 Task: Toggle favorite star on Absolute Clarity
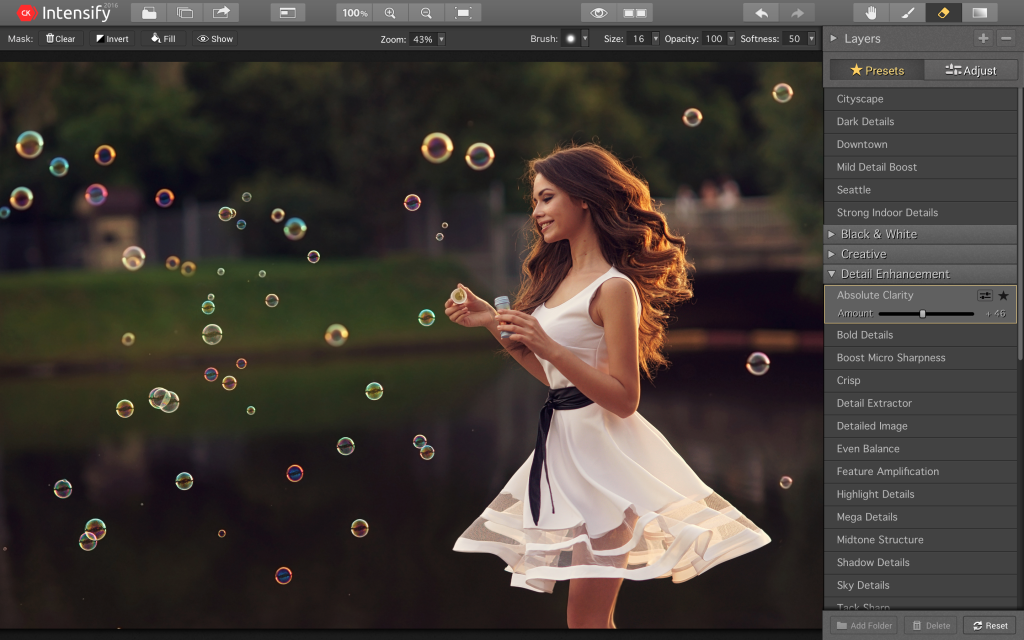click(x=1003, y=296)
